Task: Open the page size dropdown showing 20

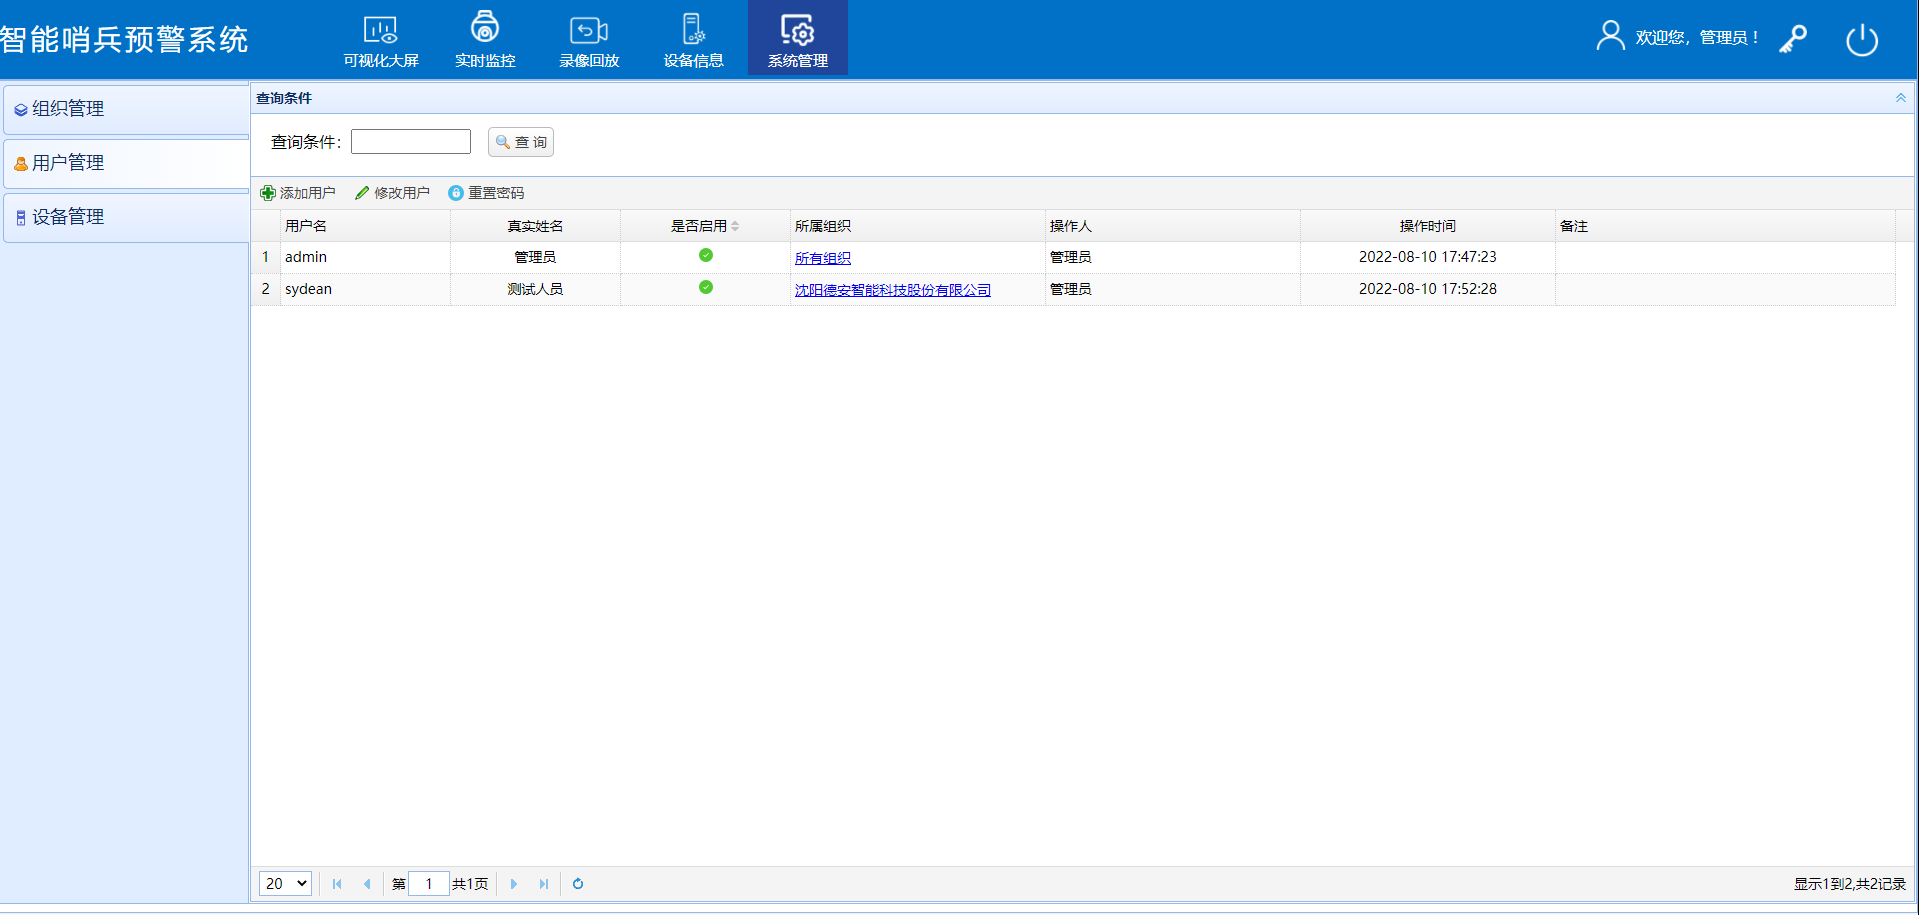Action: 285,884
